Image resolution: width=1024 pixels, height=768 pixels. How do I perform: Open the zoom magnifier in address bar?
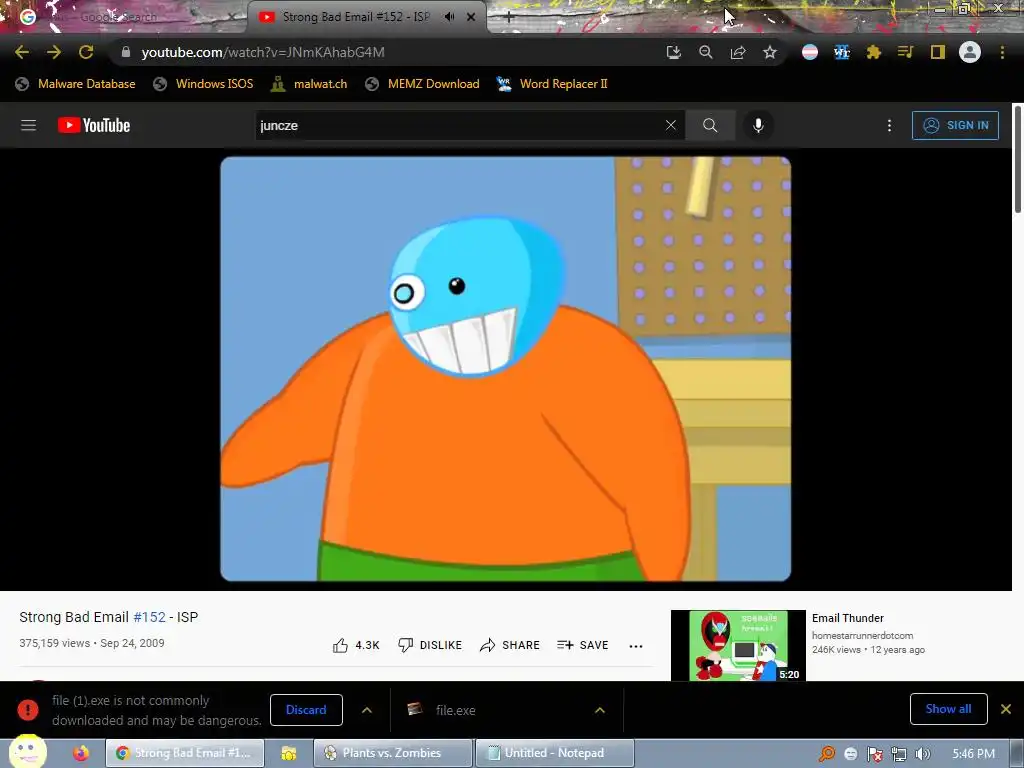point(705,52)
